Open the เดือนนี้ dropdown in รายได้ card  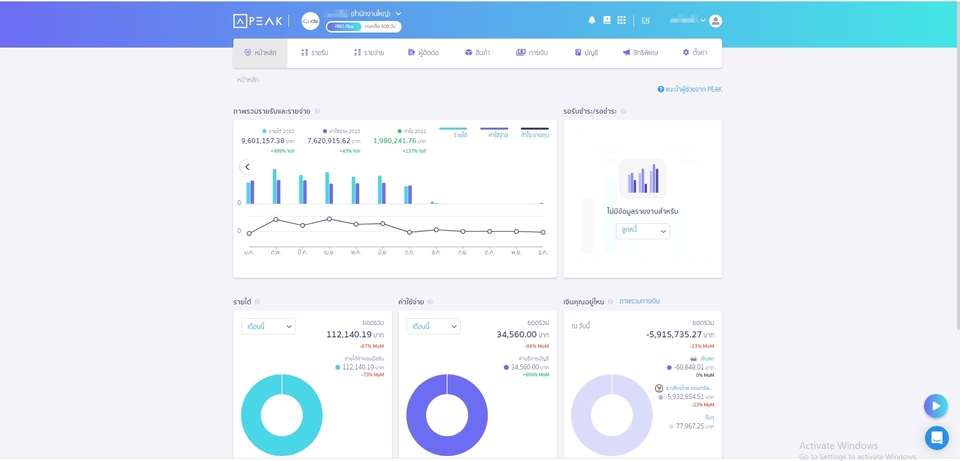[268, 326]
